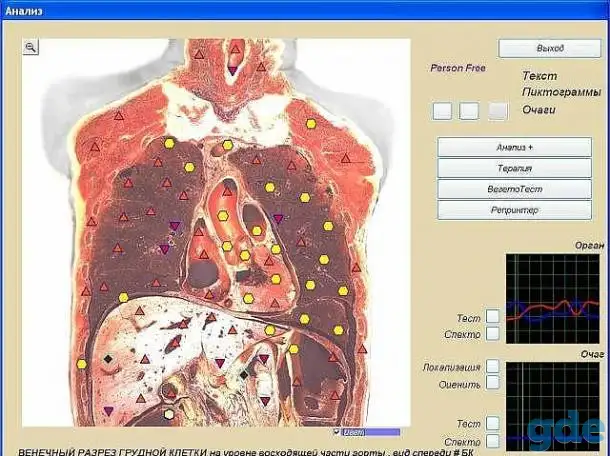Toggle the Цвет checkbox below the image
This screenshot has height=456, width=610.
point(337,431)
